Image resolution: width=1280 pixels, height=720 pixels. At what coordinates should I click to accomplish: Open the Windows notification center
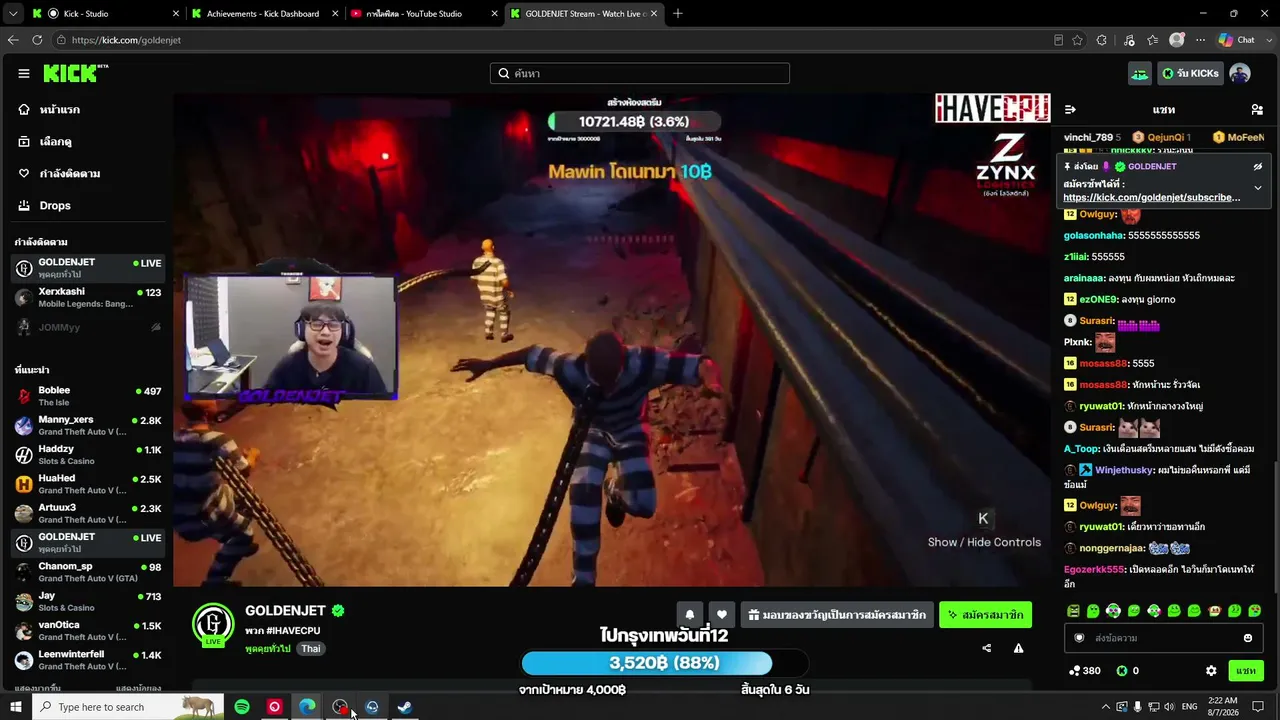tap(1258, 707)
